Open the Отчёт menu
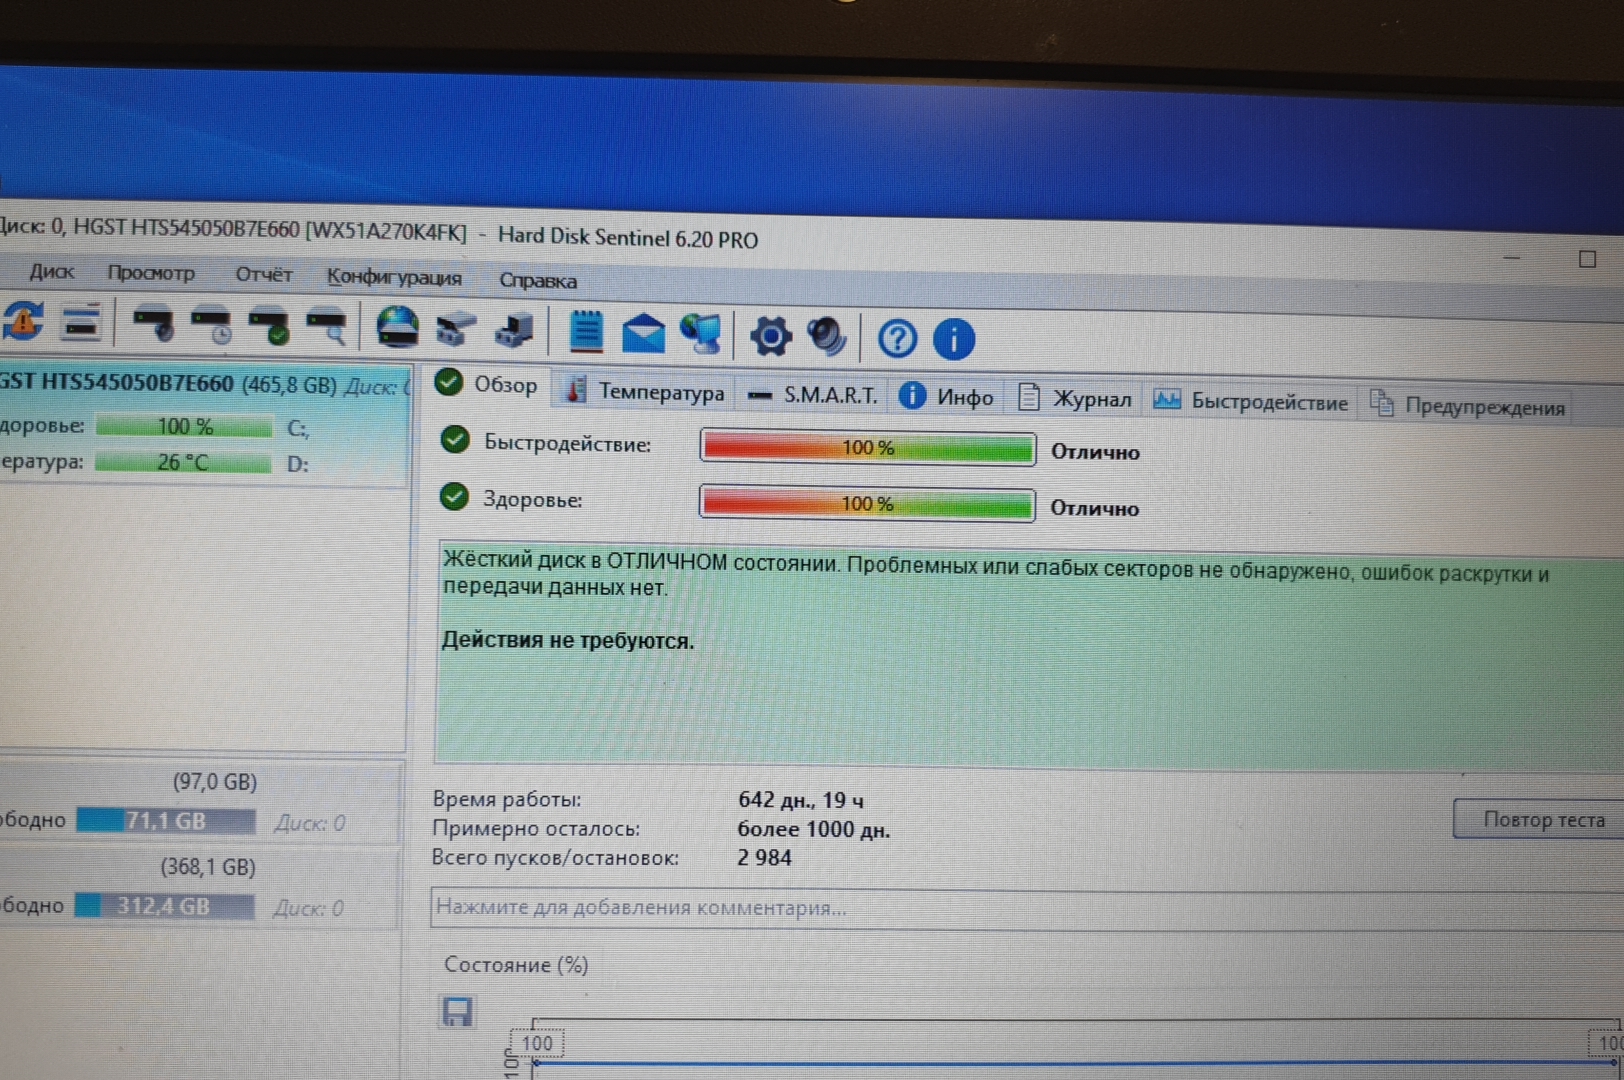Image resolution: width=1624 pixels, height=1080 pixels. 264,275
